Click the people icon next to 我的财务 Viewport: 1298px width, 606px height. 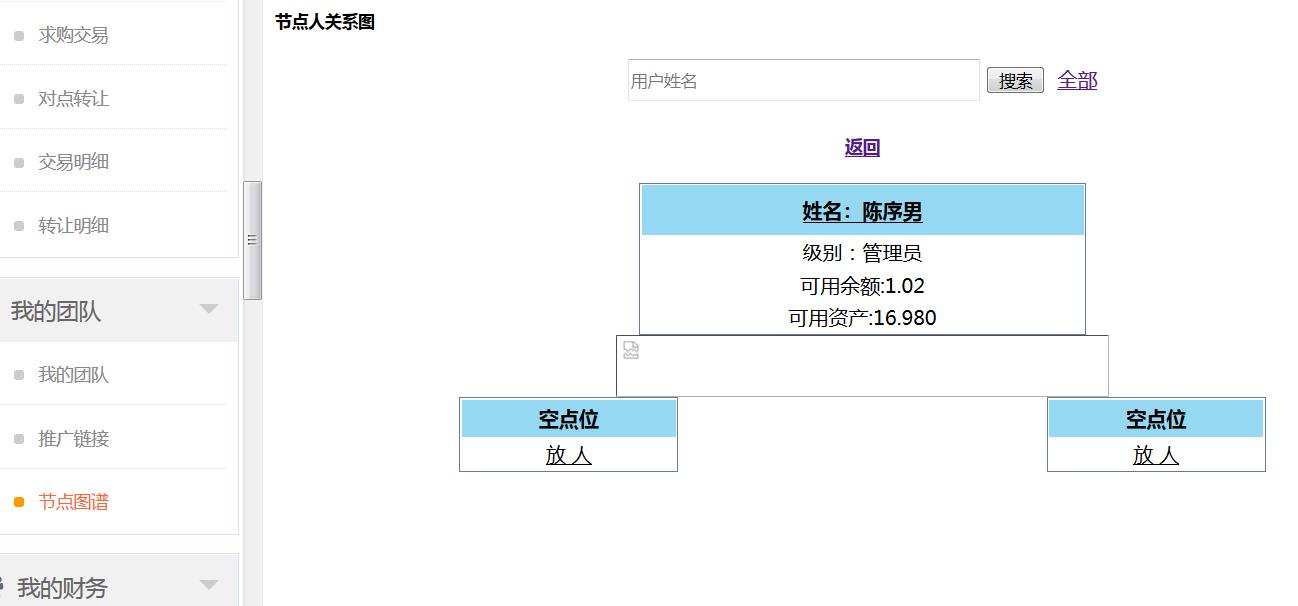coord(3,584)
